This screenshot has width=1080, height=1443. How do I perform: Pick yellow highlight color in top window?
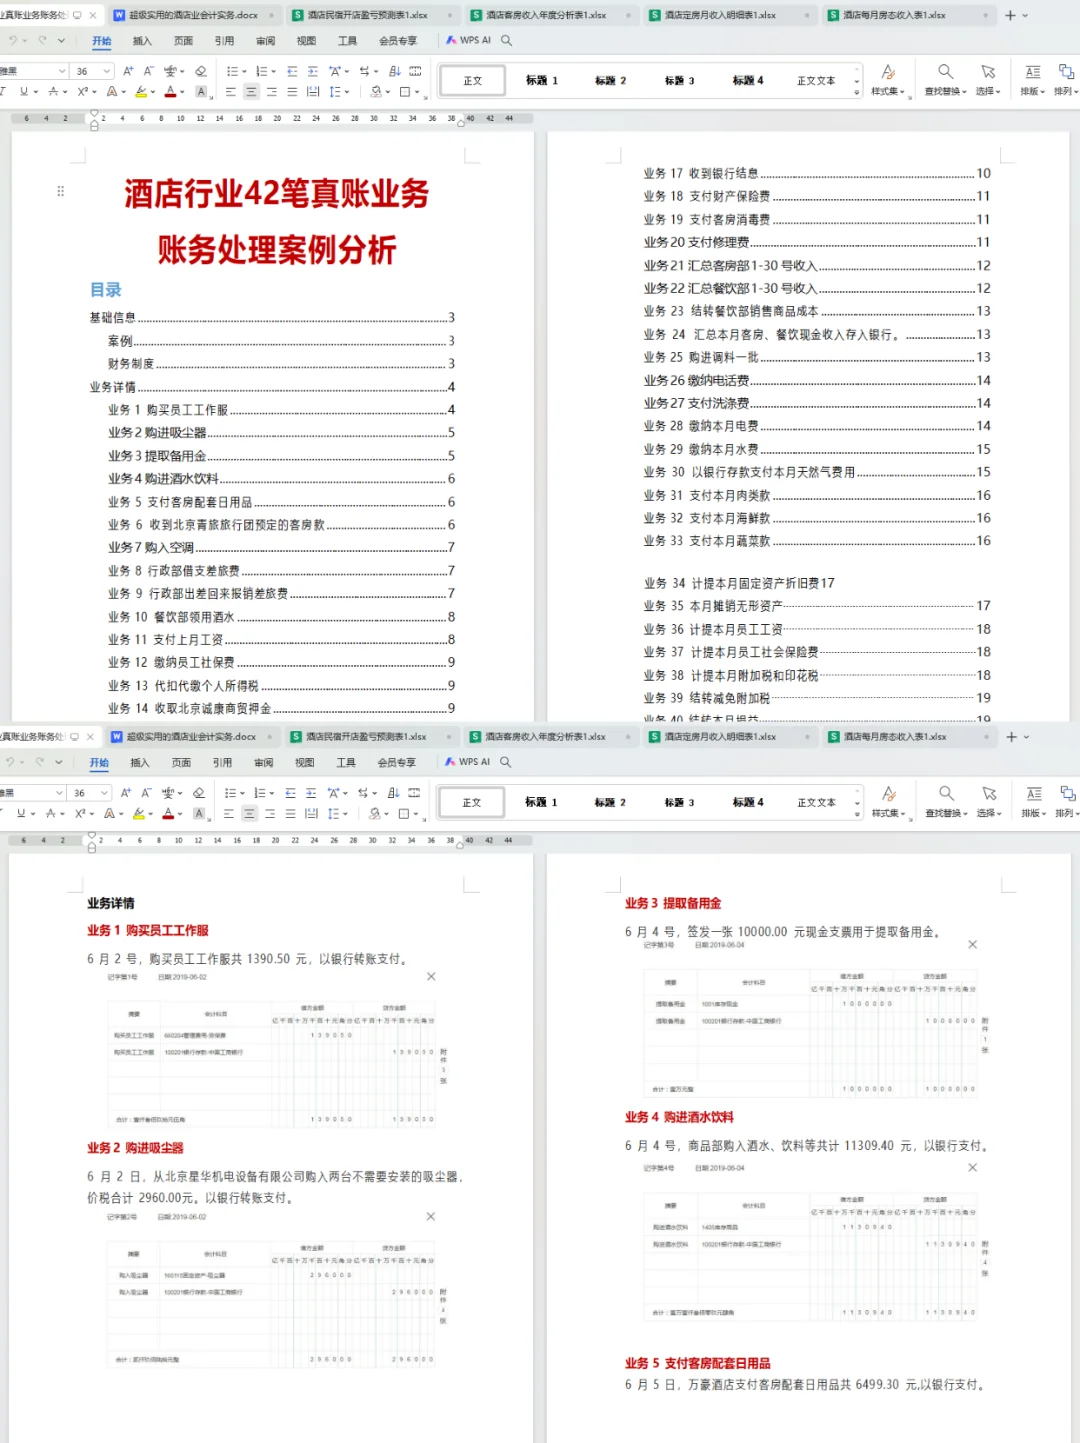[x=141, y=92]
